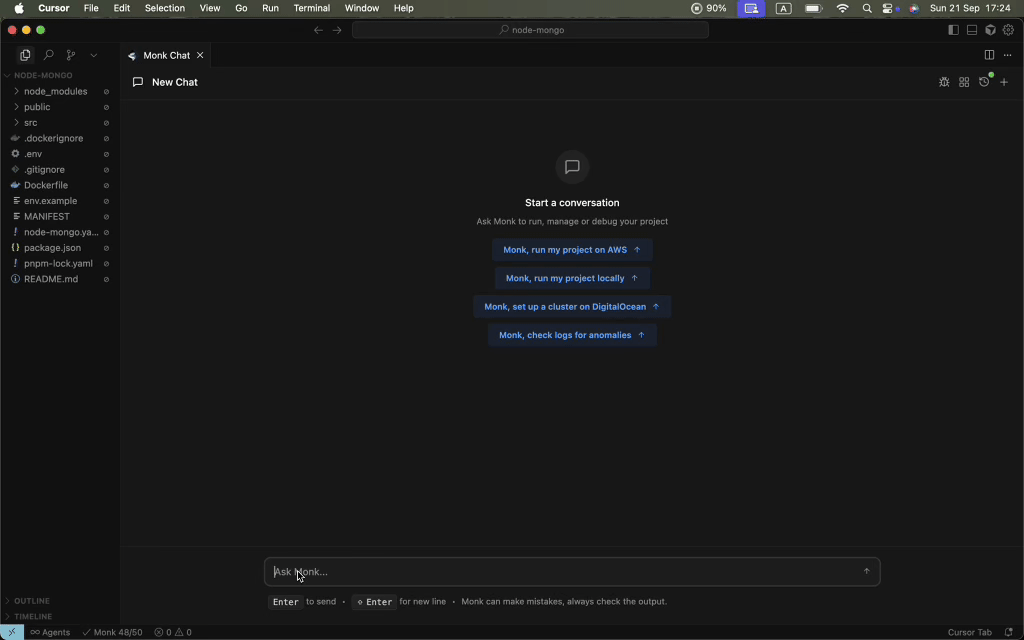This screenshot has width=1024, height=640.
Task: Open Spotlight search in menu bar
Action: point(867,8)
